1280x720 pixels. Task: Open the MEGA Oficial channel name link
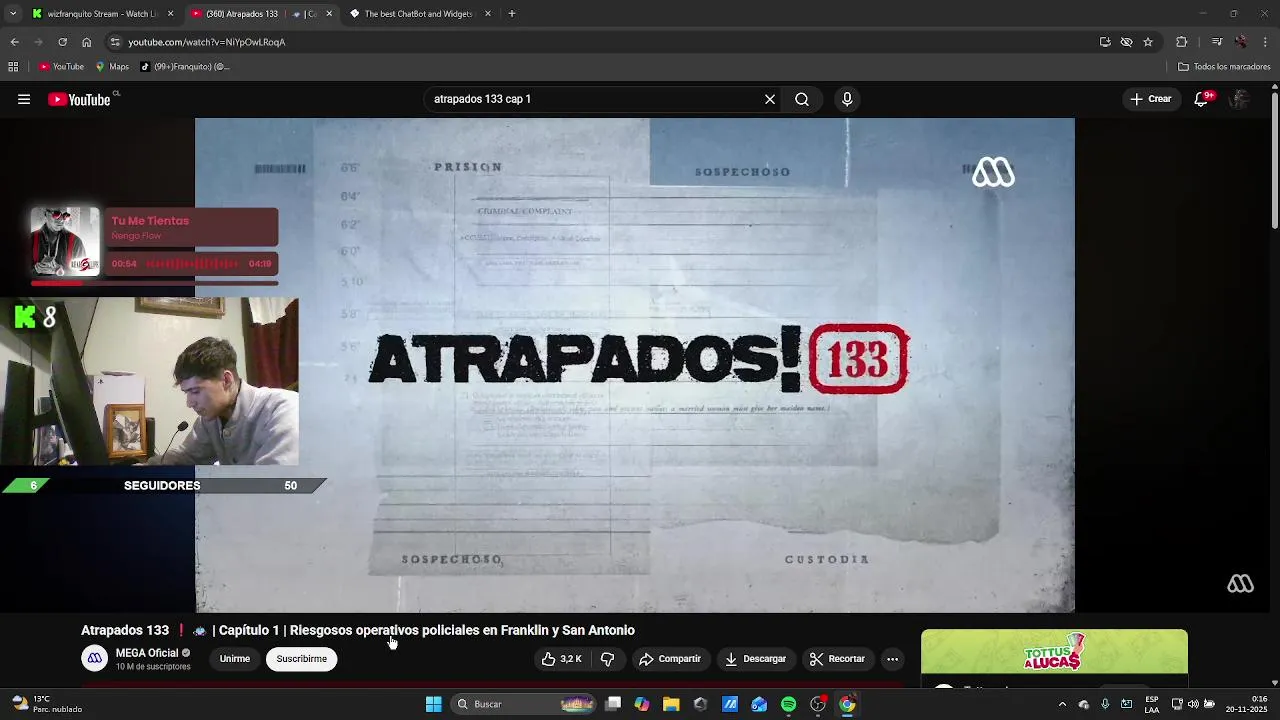click(x=147, y=653)
